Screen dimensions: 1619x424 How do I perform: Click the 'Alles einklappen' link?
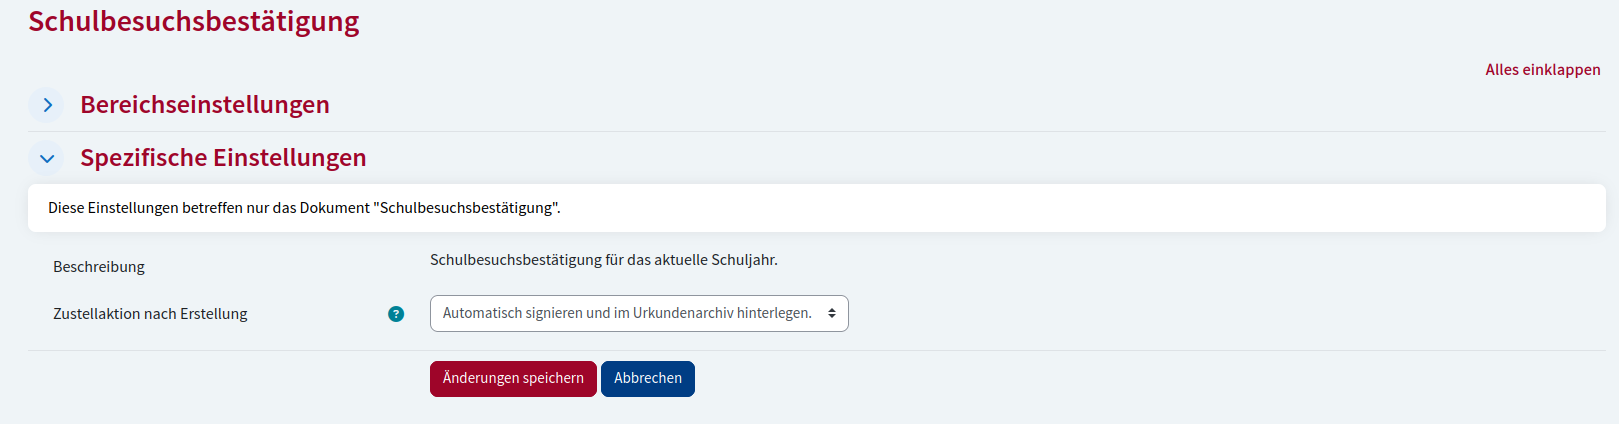[x=1542, y=70]
